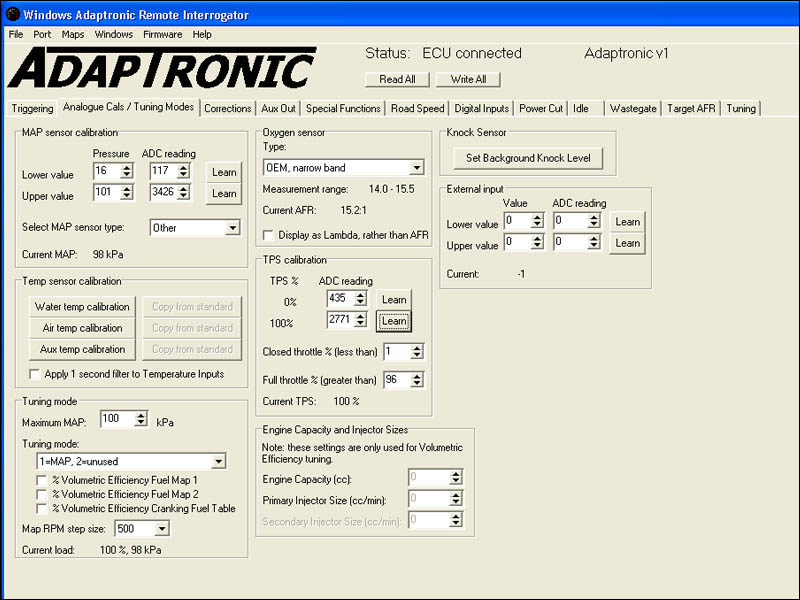Open the Maps menu
Viewport: 800px width, 600px height.
[72, 34]
